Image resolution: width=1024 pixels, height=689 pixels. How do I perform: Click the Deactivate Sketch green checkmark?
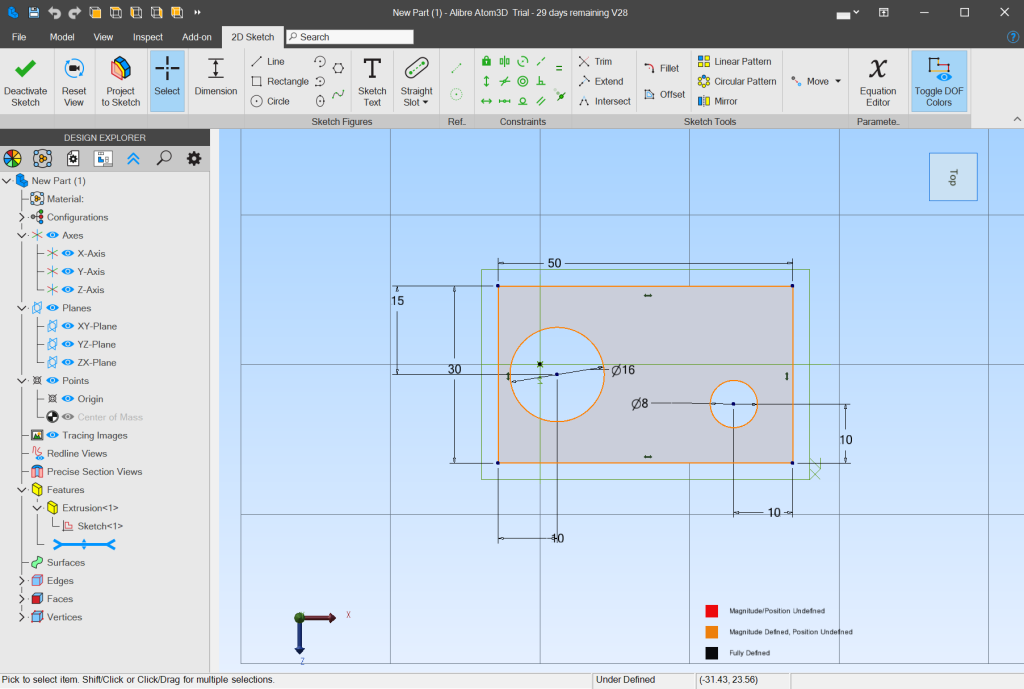[x=26, y=69]
